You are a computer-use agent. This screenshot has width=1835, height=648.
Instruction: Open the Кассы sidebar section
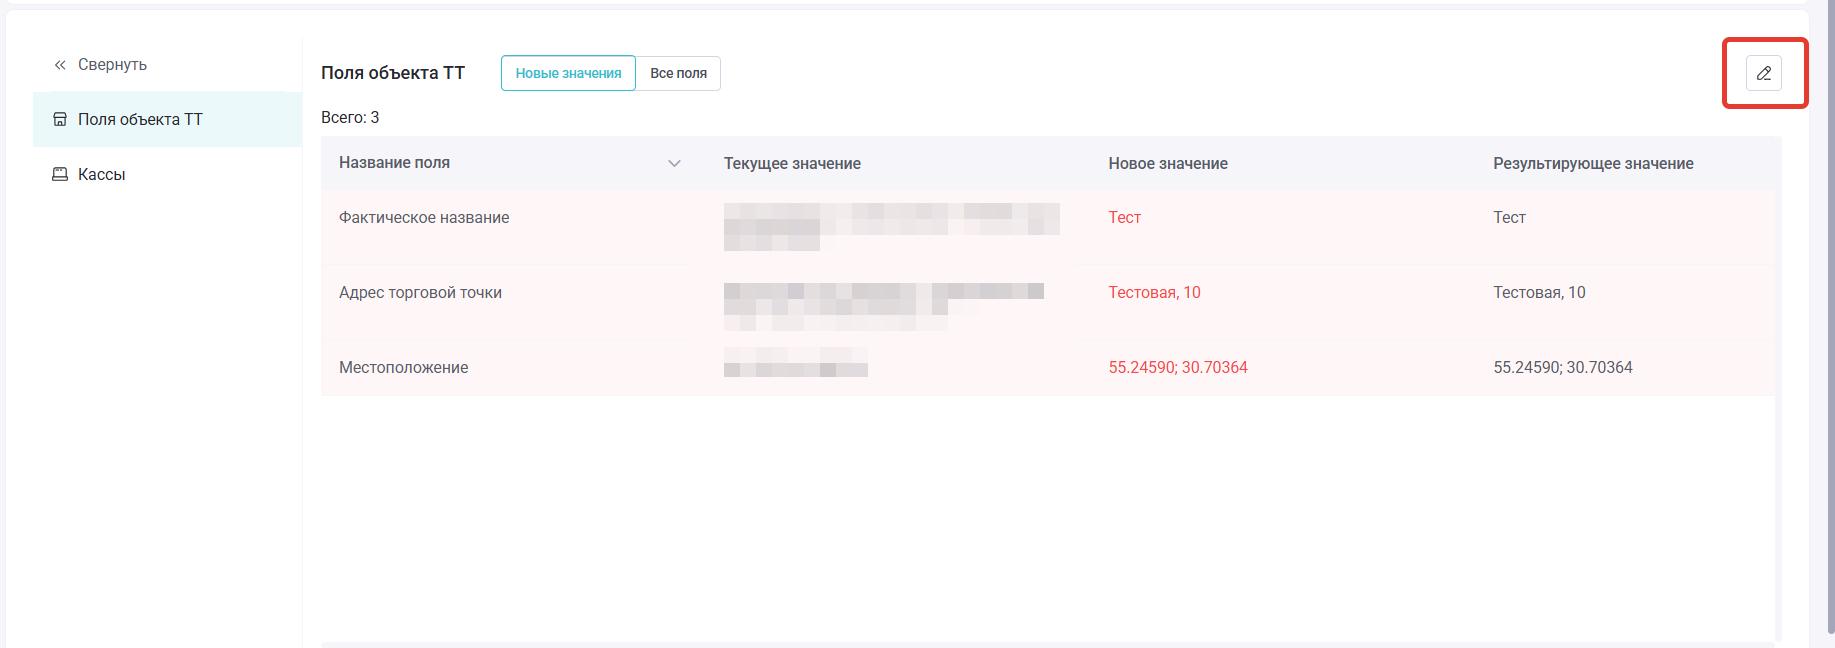[x=102, y=174]
